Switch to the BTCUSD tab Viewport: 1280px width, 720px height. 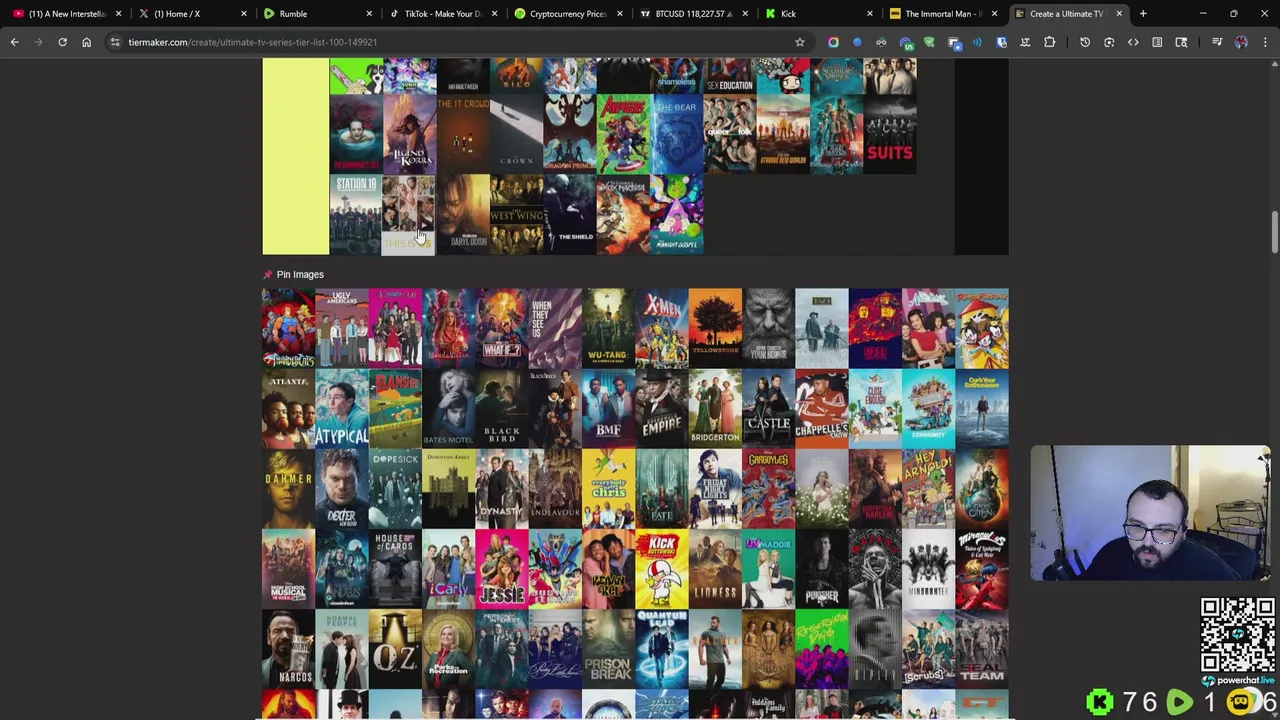pyautogui.click(x=691, y=14)
